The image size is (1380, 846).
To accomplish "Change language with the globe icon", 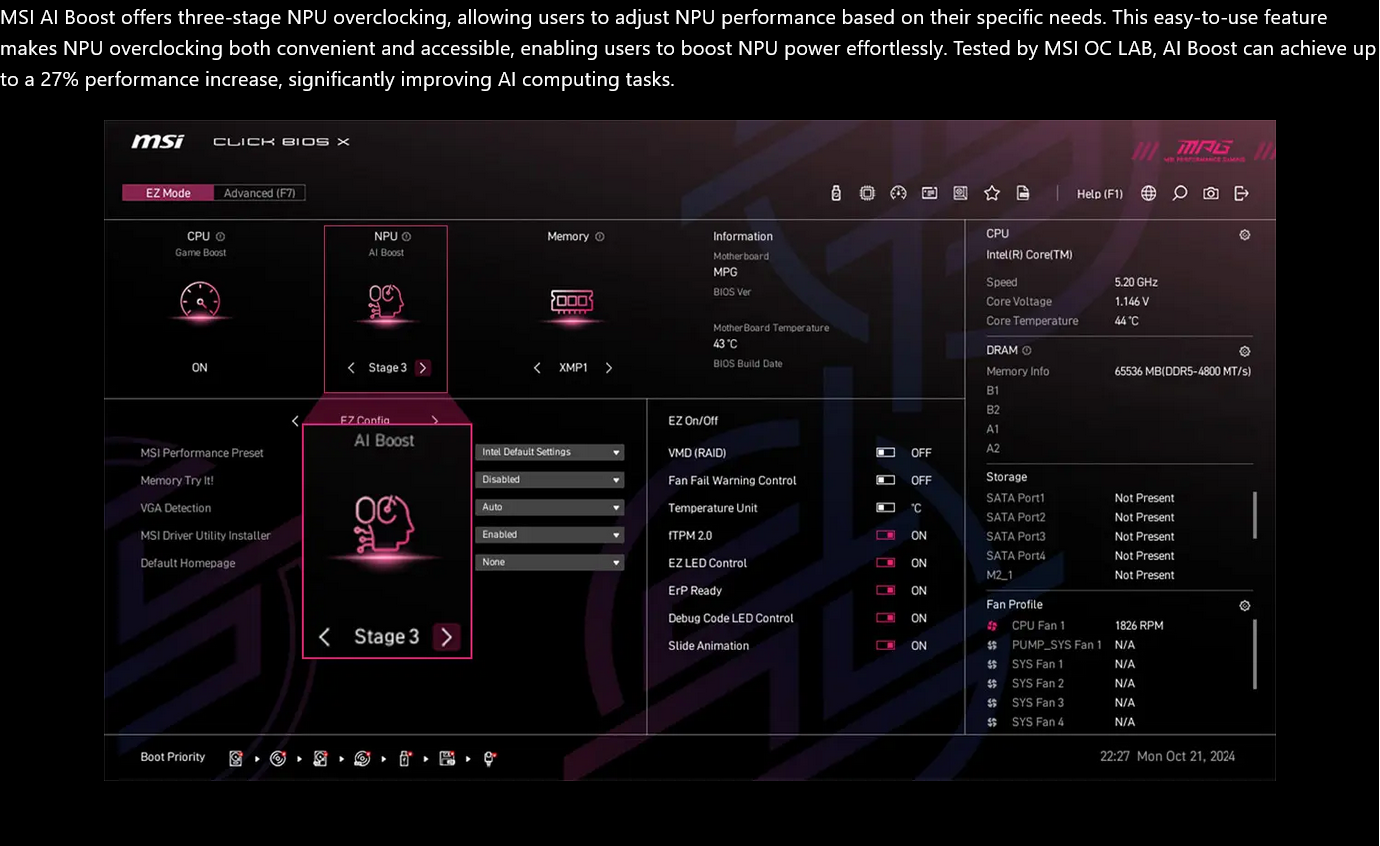I will tap(1148, 193).
